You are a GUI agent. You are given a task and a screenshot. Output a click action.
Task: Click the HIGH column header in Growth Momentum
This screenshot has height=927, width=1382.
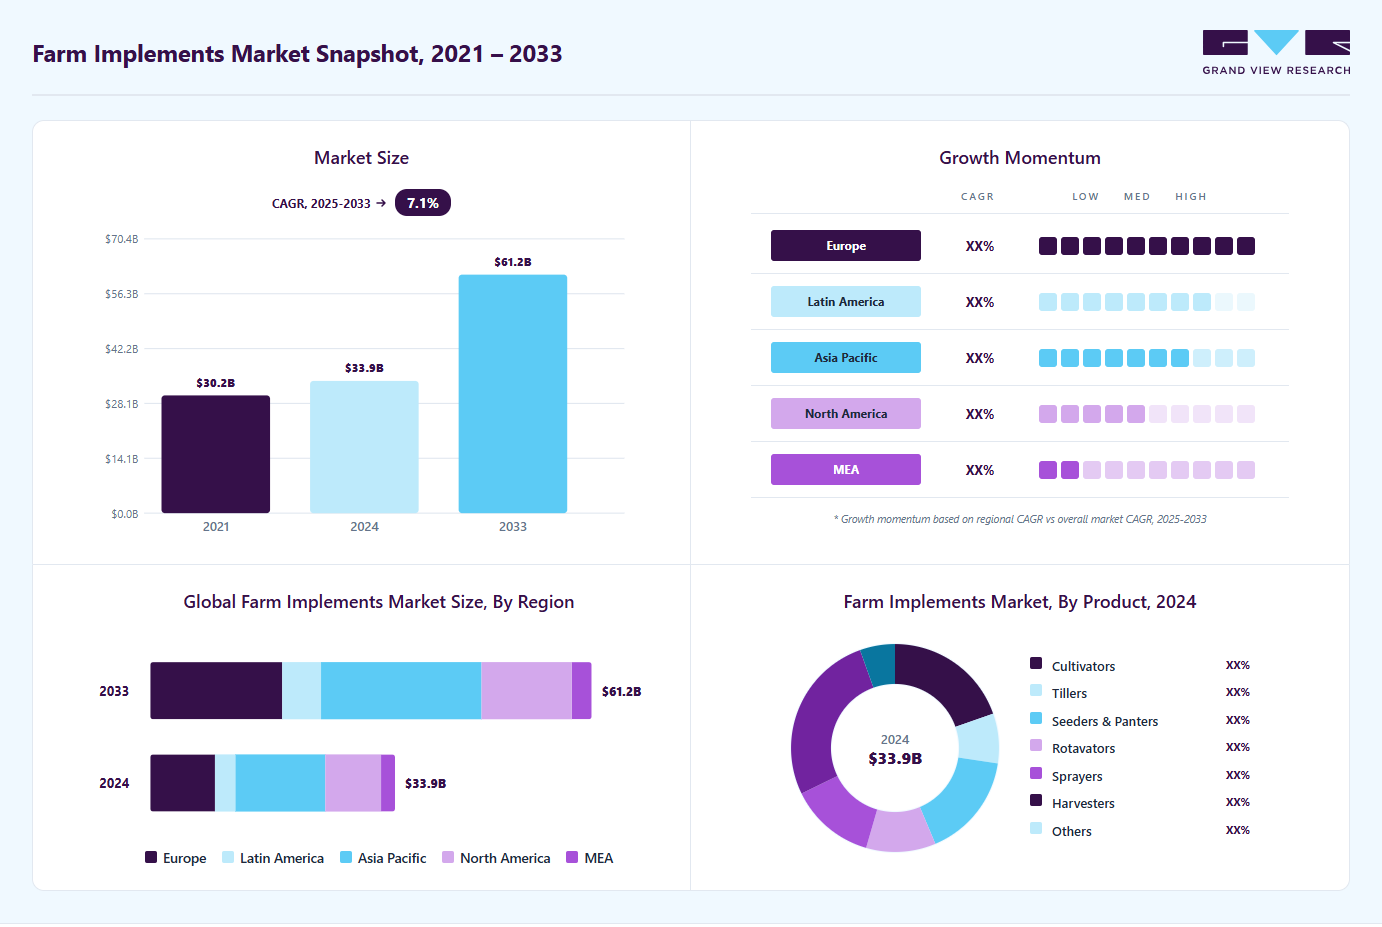(1191, 197)
